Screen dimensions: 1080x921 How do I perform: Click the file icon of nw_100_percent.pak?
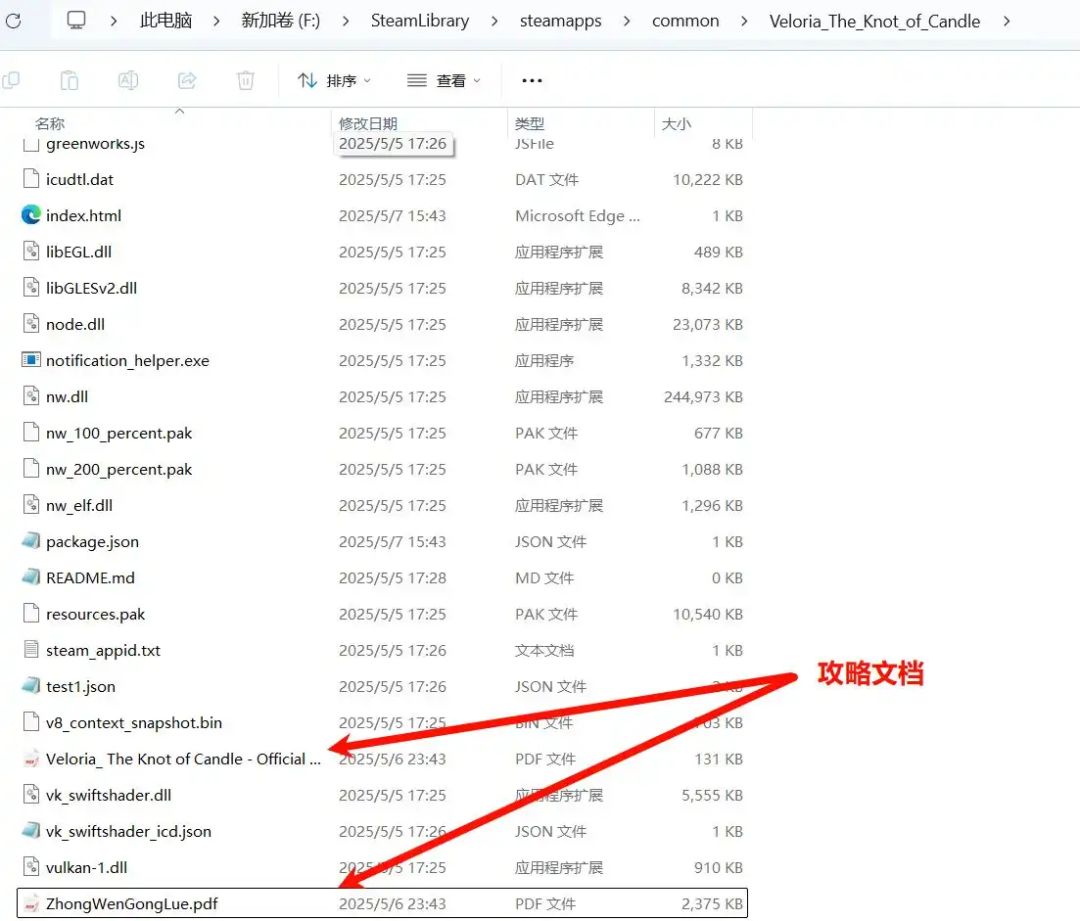[31, 433]
